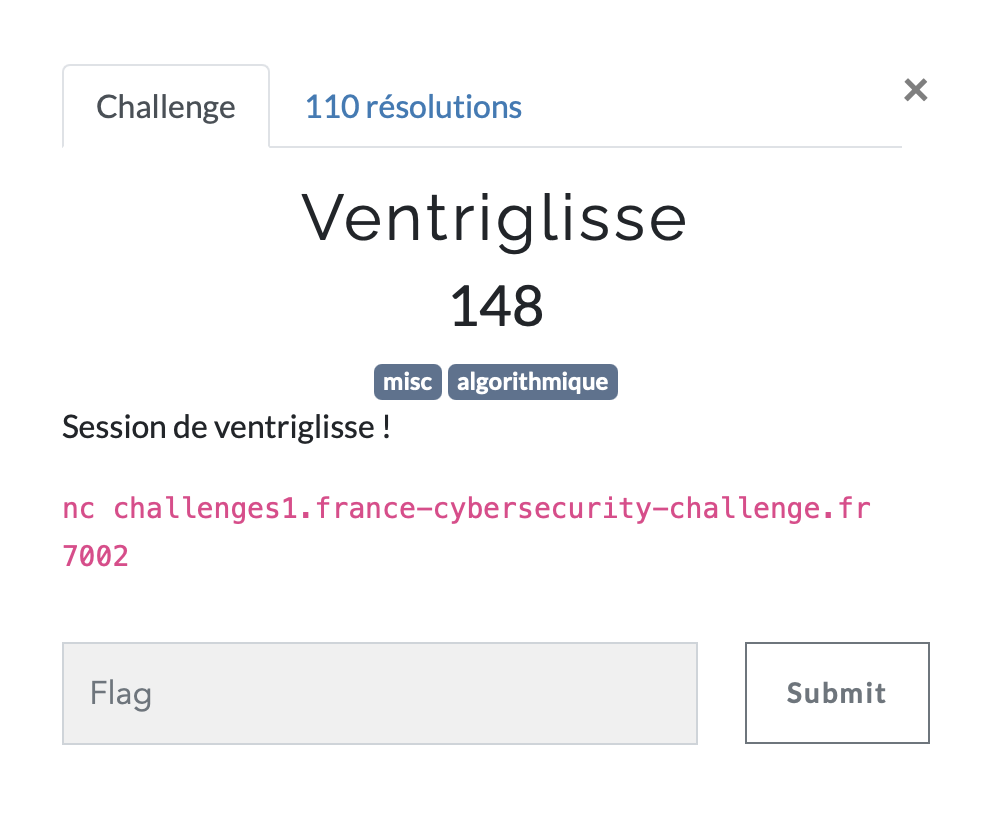Click the 'Session de ventriglisse !' description
This screenshot has width=992, height=840.
tap(226, 428)
